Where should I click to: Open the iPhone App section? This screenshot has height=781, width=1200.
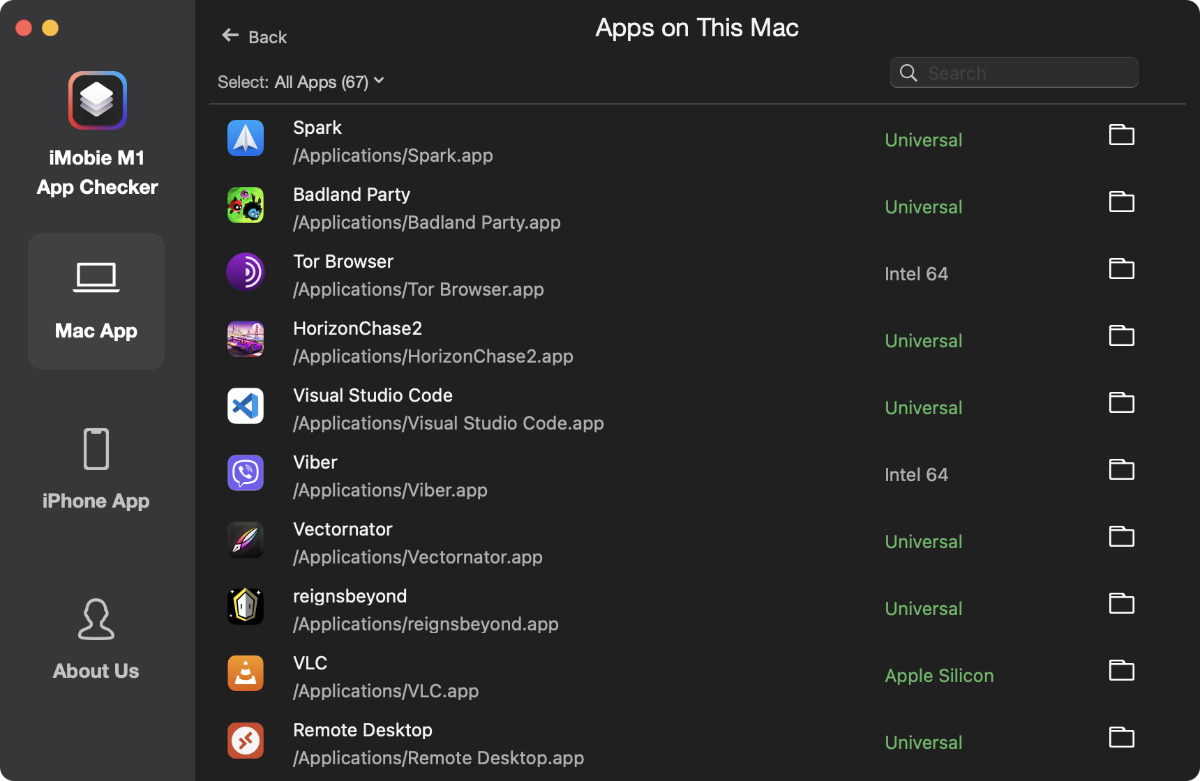(x=96, y=470)
